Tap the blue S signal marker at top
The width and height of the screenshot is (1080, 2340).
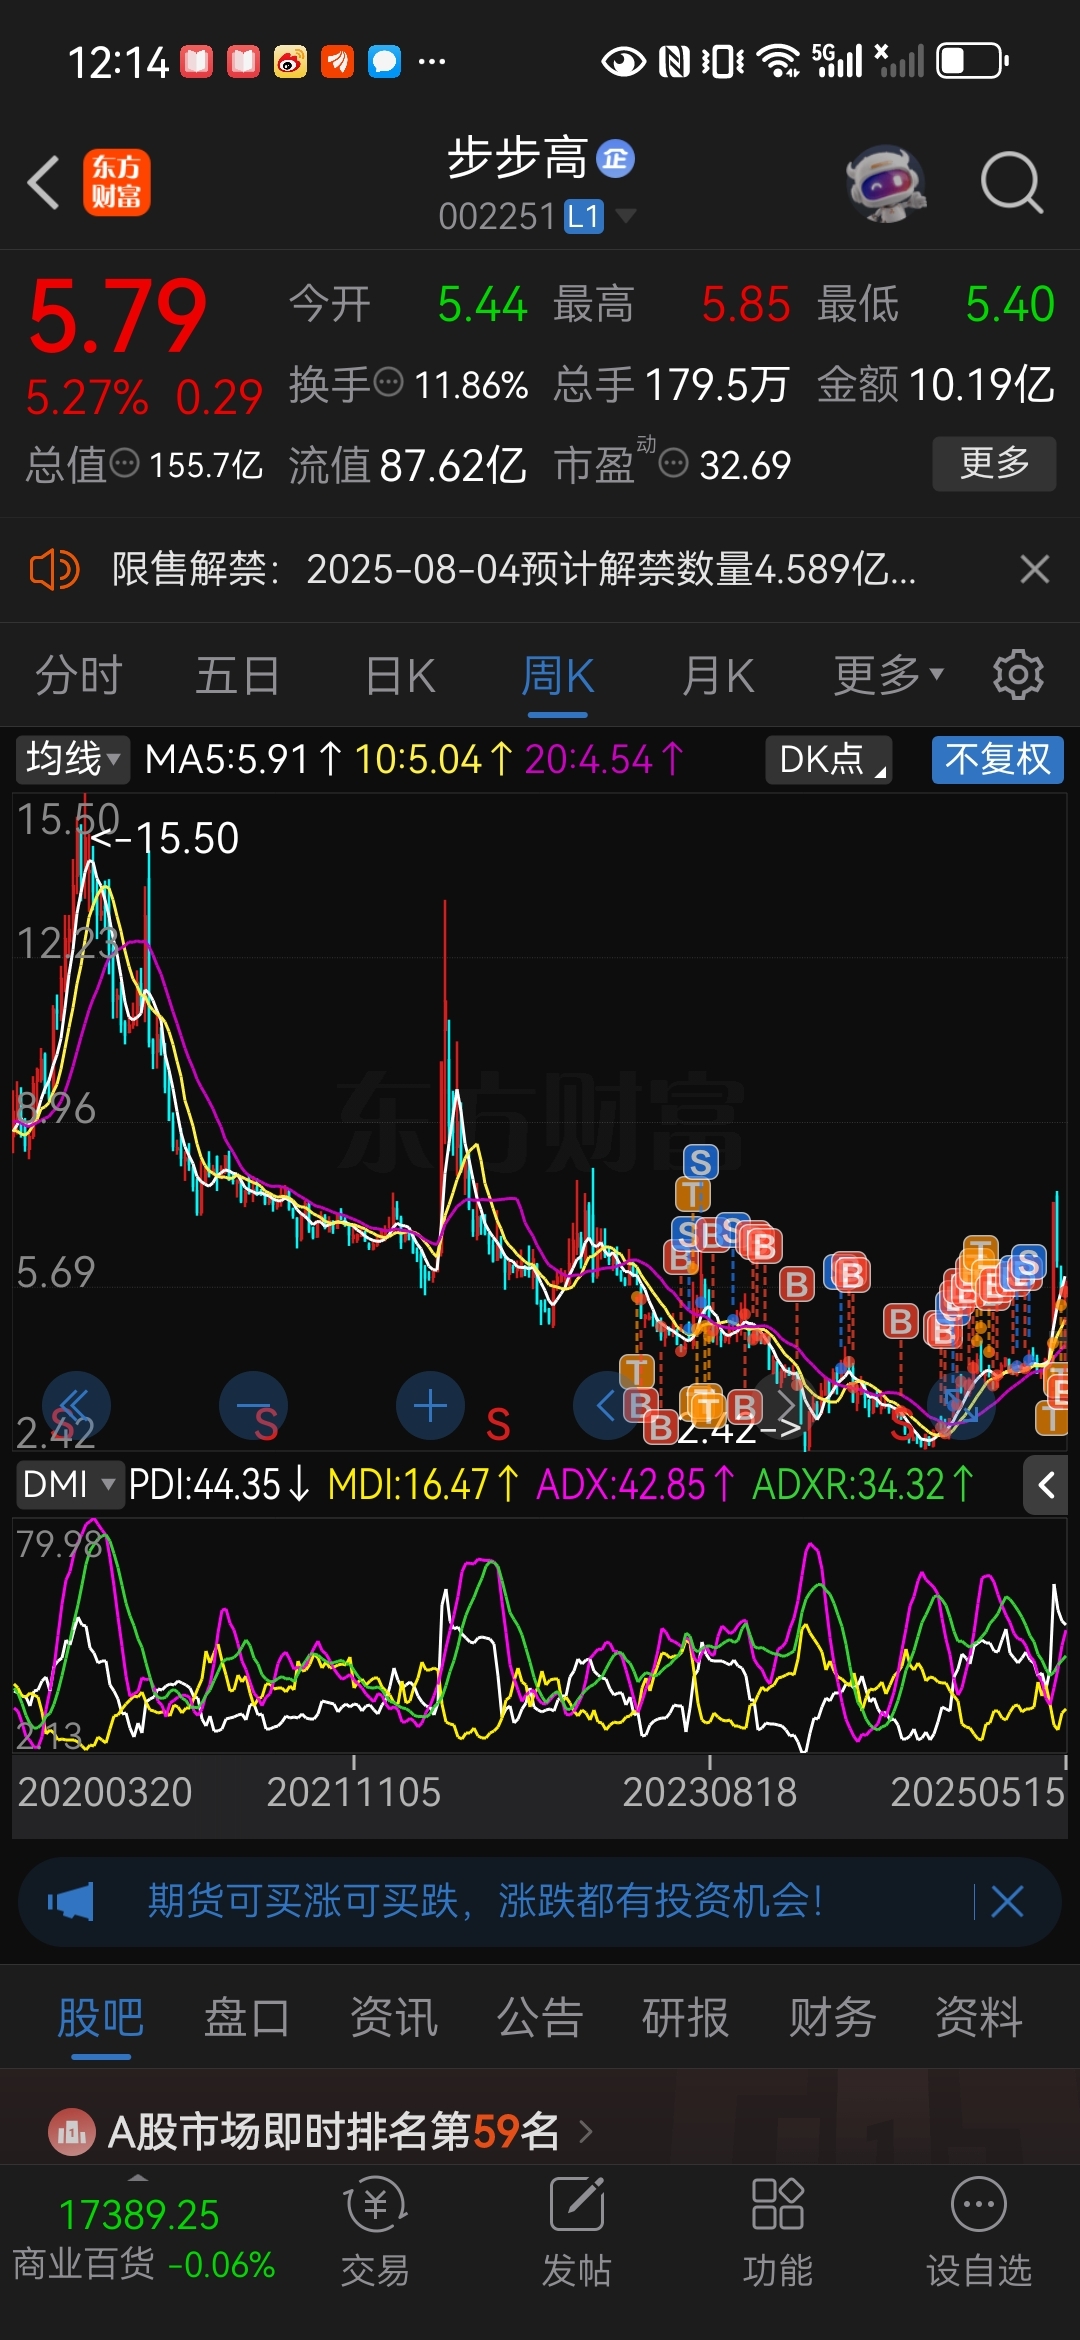click(x=700, y=1162)
